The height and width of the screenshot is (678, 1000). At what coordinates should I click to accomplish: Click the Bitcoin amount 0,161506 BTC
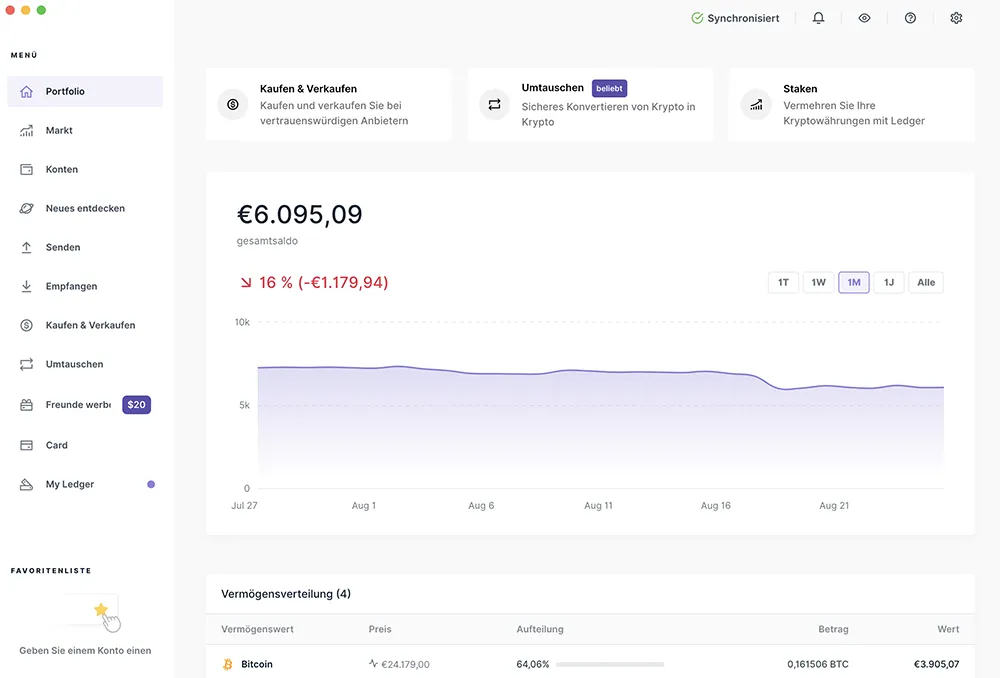[818, 664]
